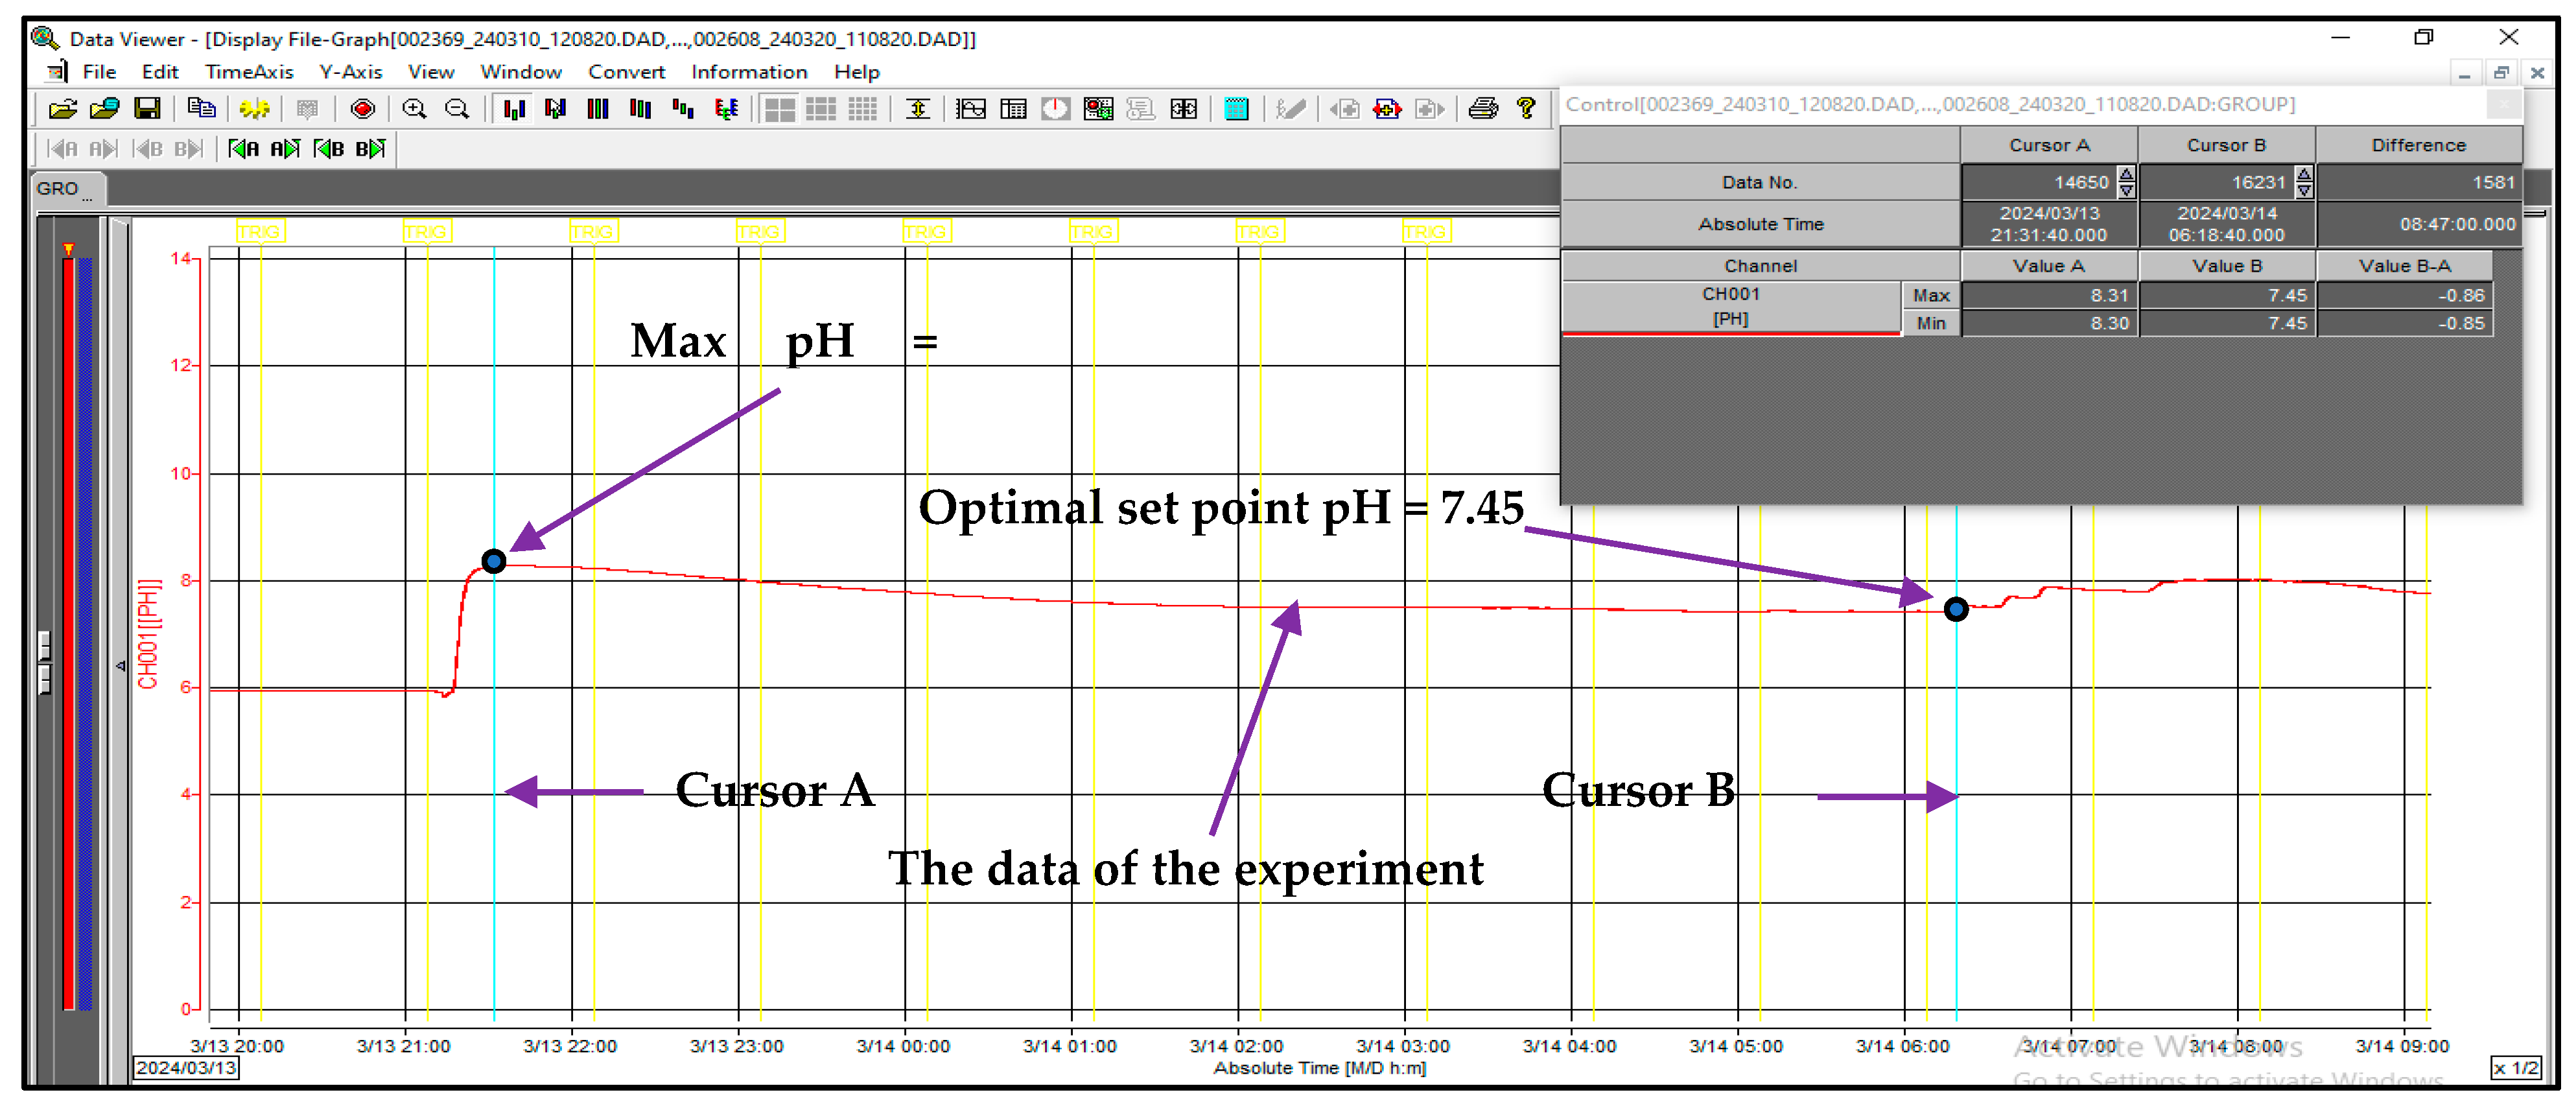Click the yellow question mark Help icon
The width and height of the screenshot is (2576, 1112).
(x=1526, y=108)
